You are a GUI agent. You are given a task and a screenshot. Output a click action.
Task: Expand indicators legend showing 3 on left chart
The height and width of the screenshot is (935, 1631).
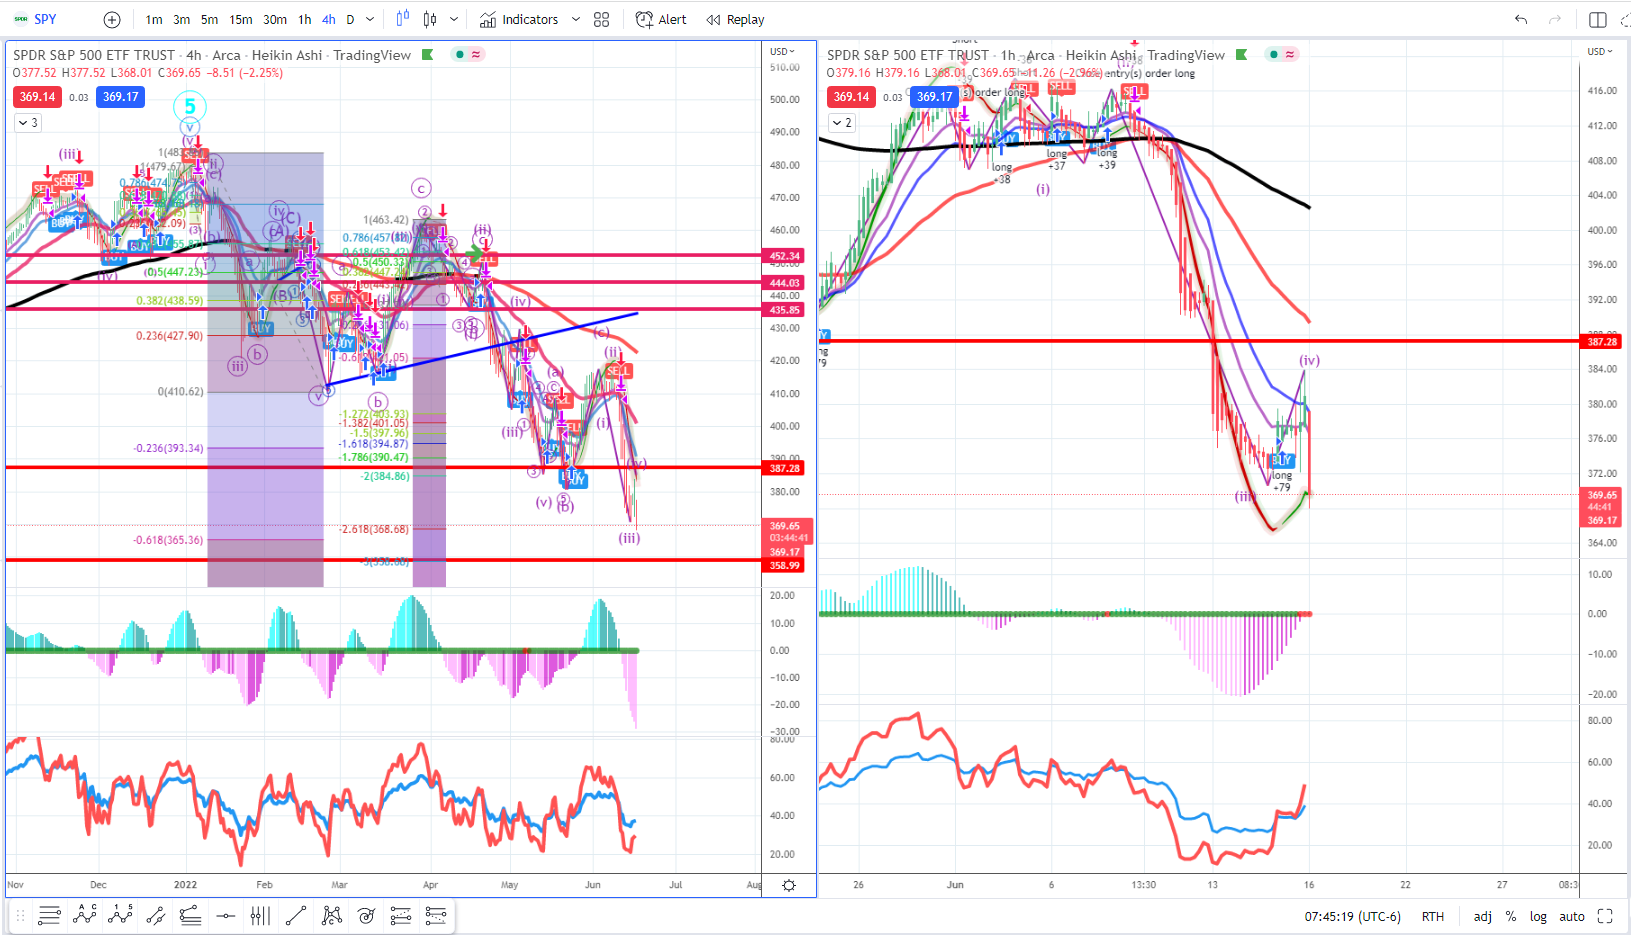27,123
